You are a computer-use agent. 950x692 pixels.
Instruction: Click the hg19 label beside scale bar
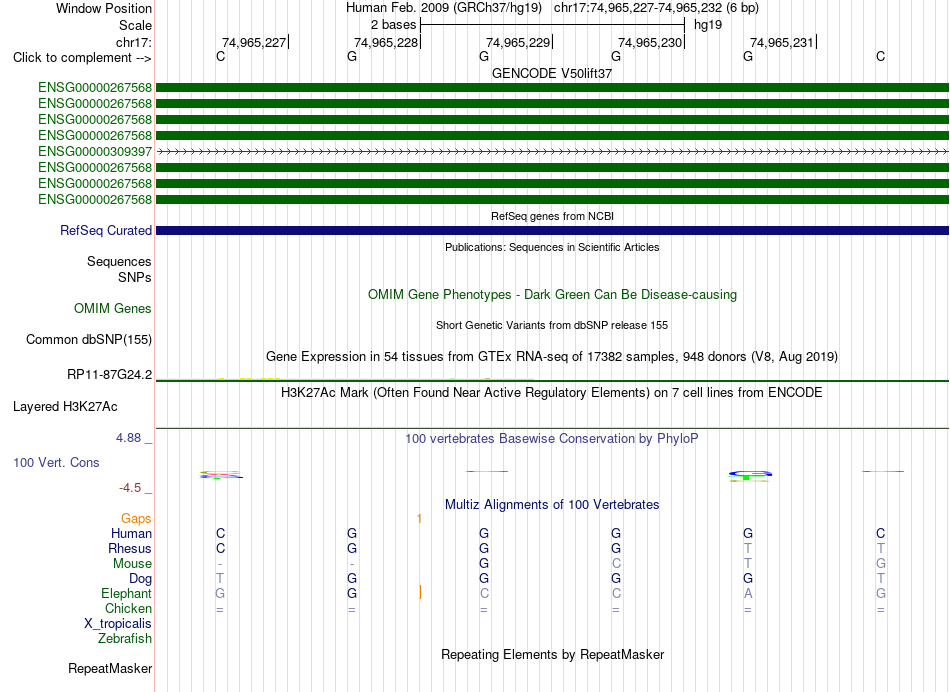[708, 25]
